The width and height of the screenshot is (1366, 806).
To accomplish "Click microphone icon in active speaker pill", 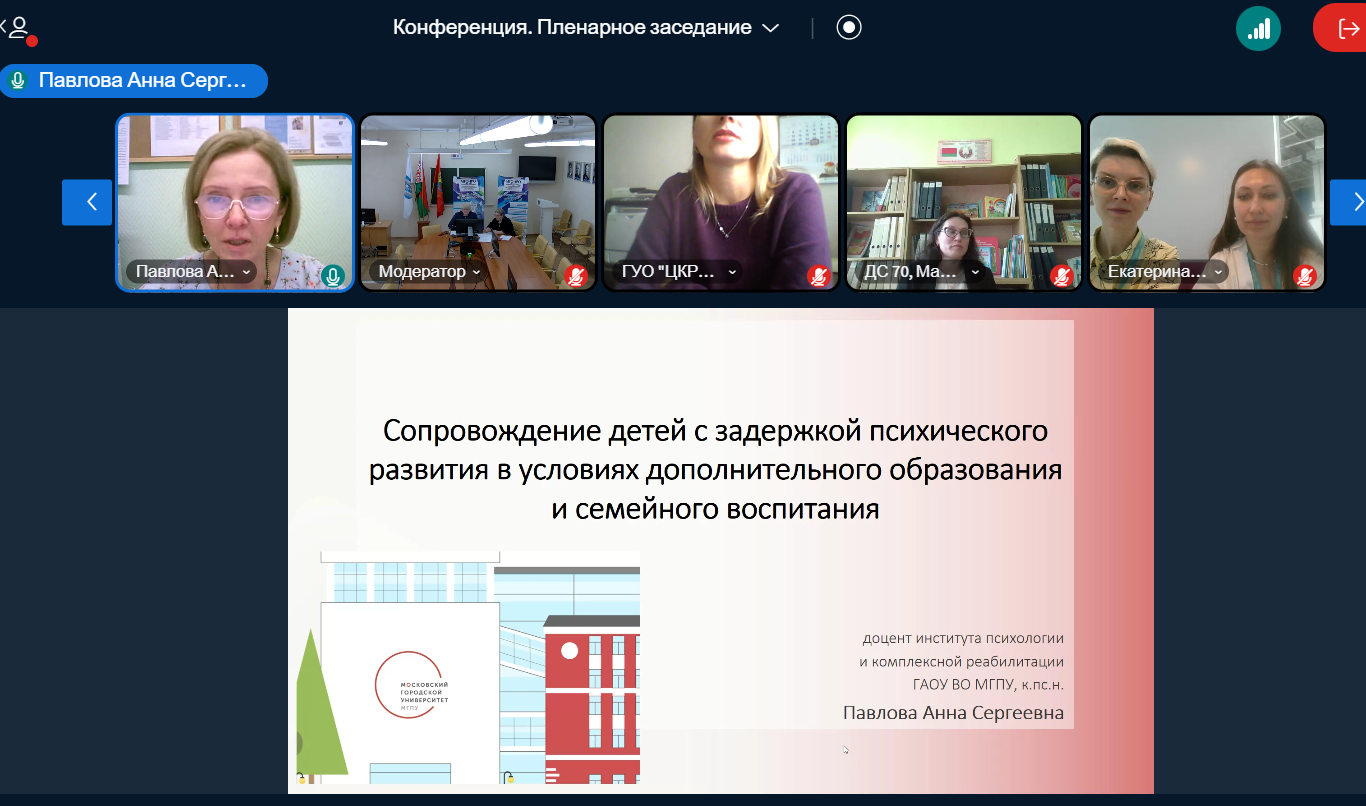I will click(x=18, y=81).
